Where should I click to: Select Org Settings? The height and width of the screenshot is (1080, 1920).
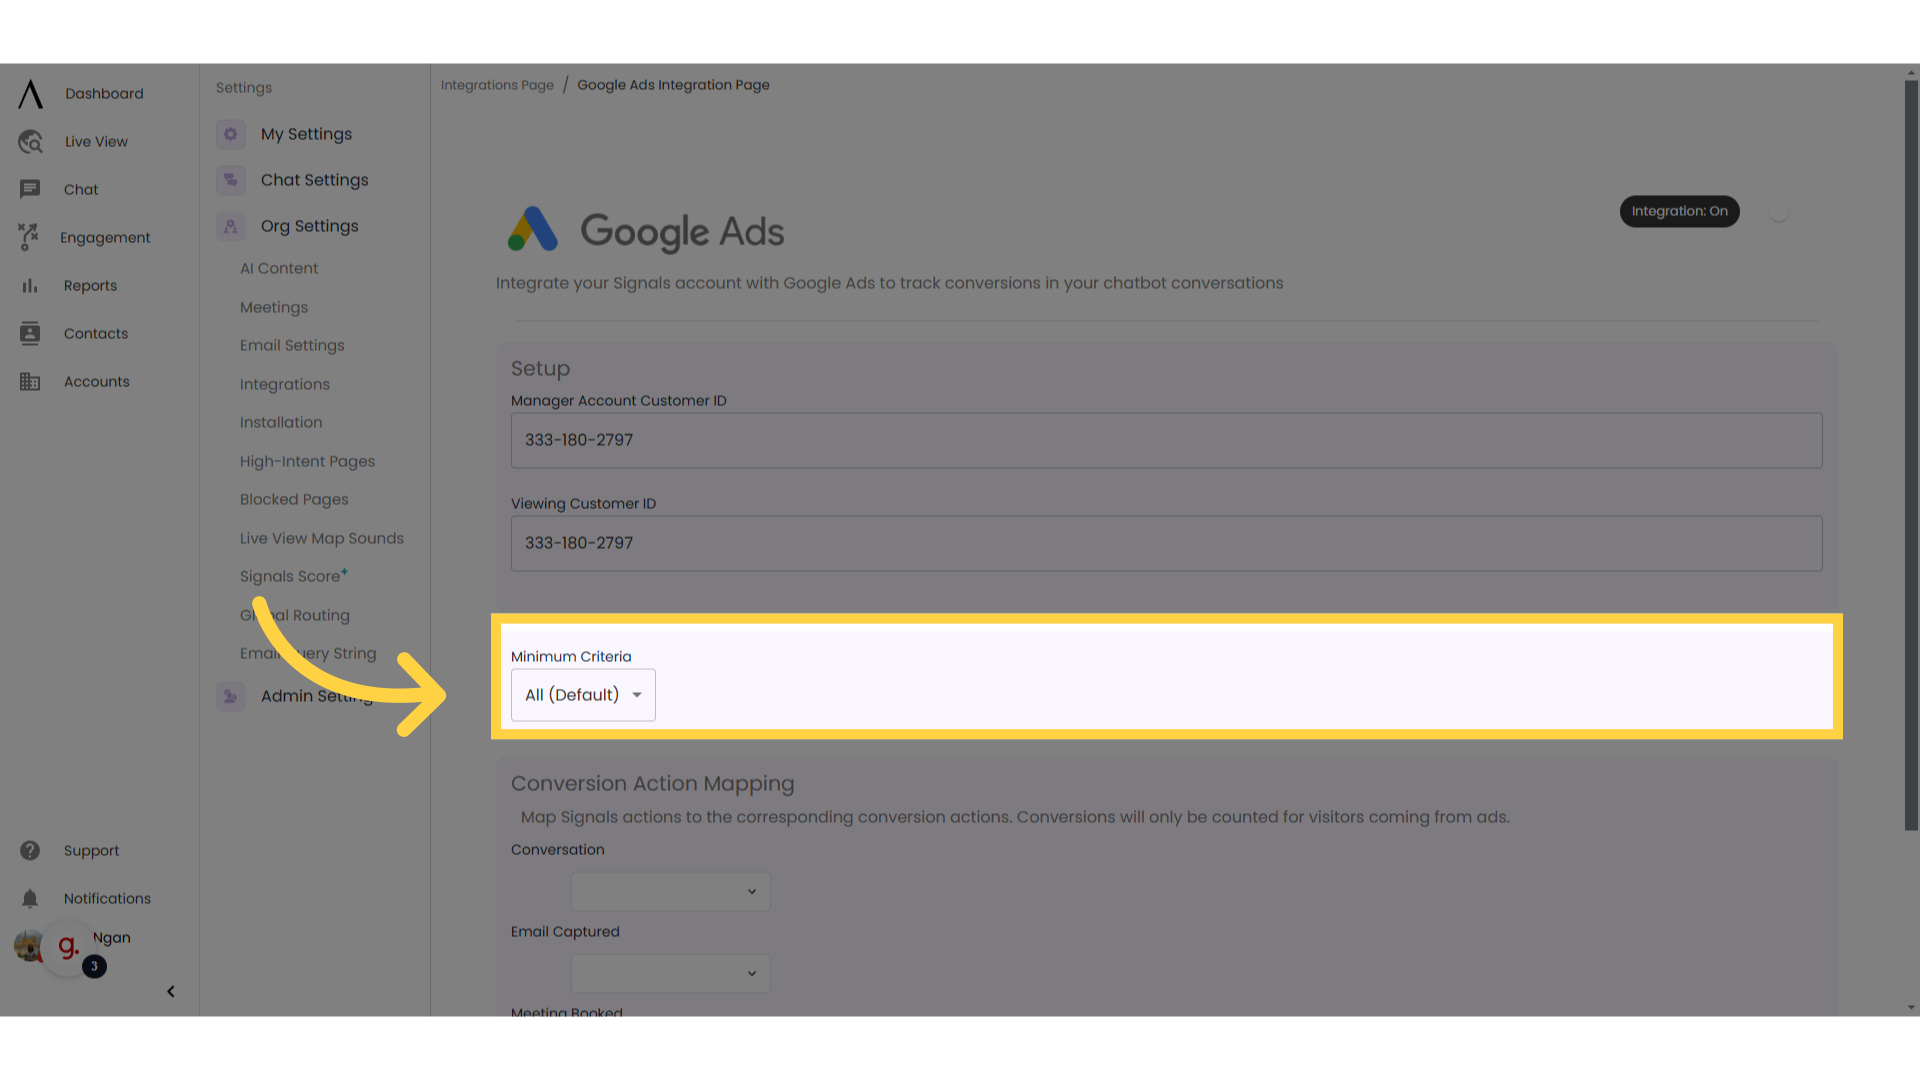309,226
